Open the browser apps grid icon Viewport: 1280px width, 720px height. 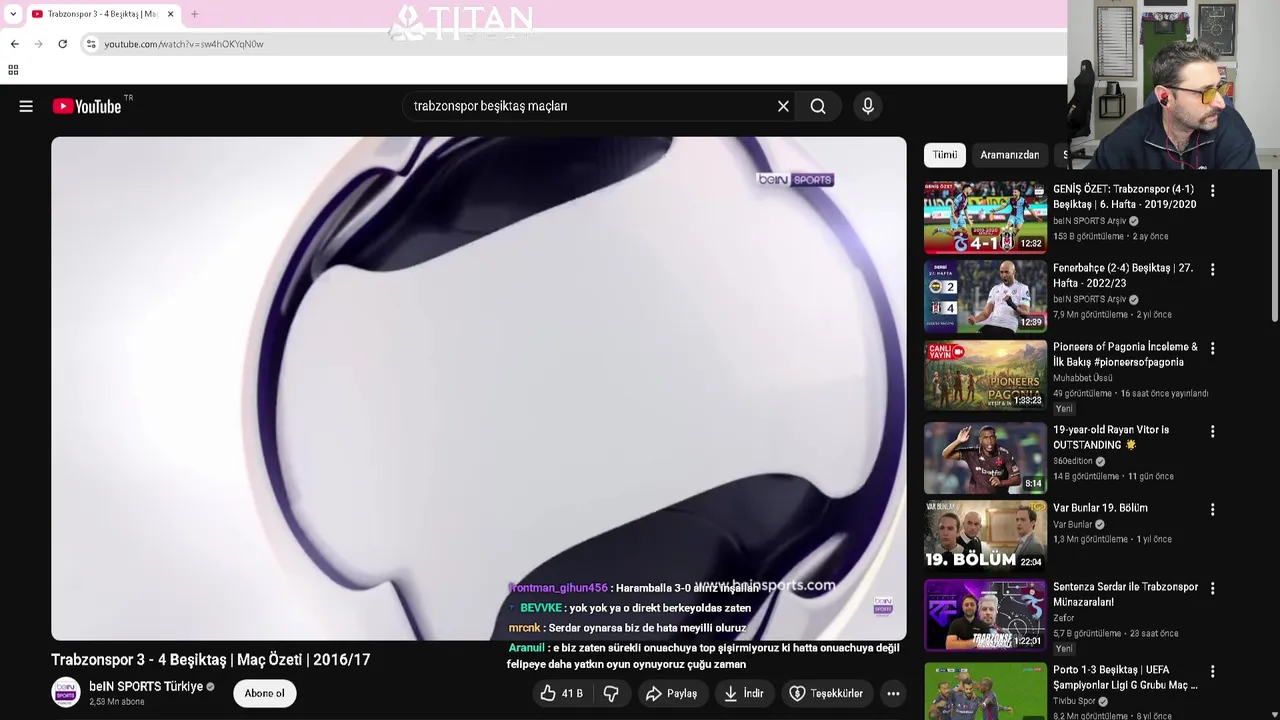click(13, 70)
